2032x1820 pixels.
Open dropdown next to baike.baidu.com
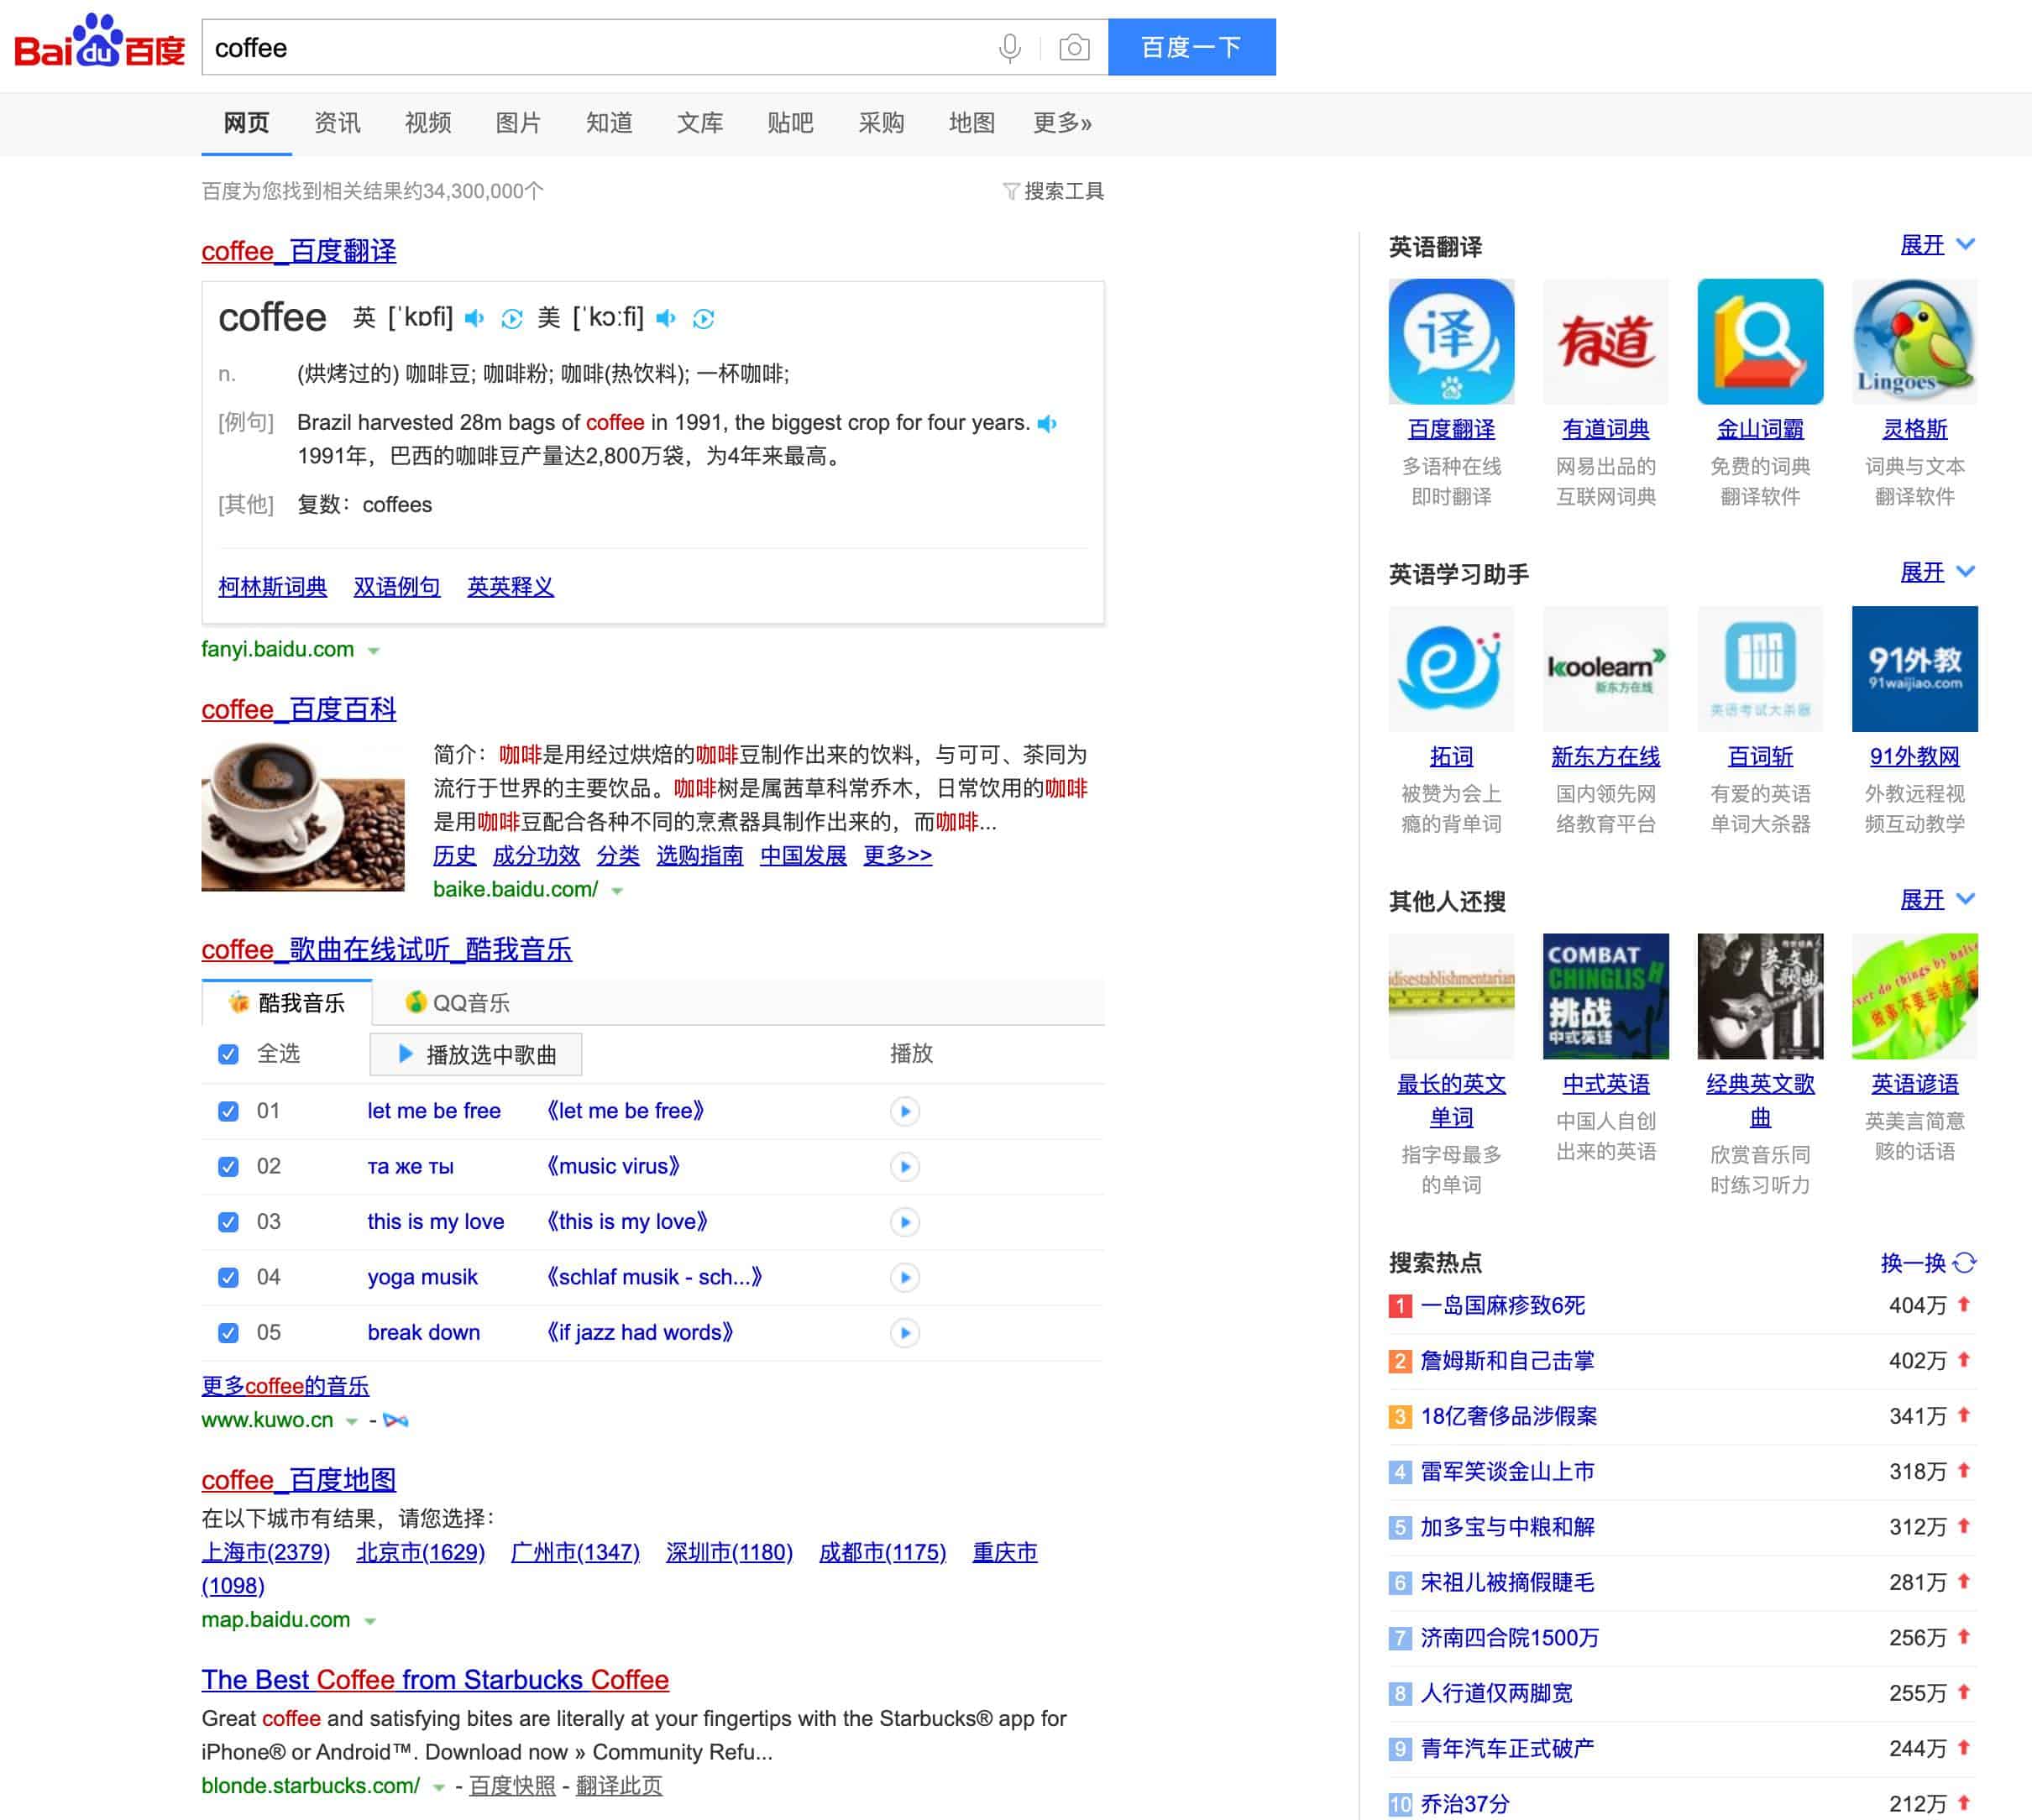[x=617, y=891]
